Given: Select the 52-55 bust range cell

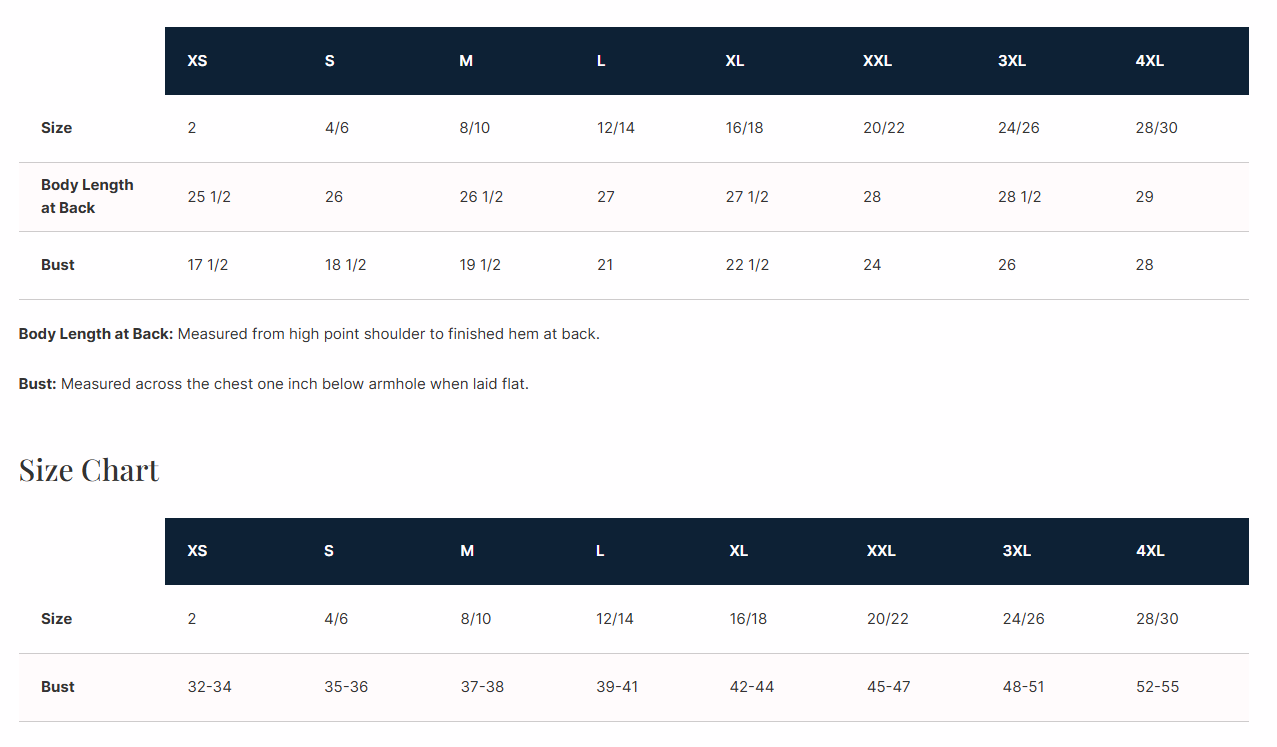Looking at the screenshot, I should (x=1157, y=687).
